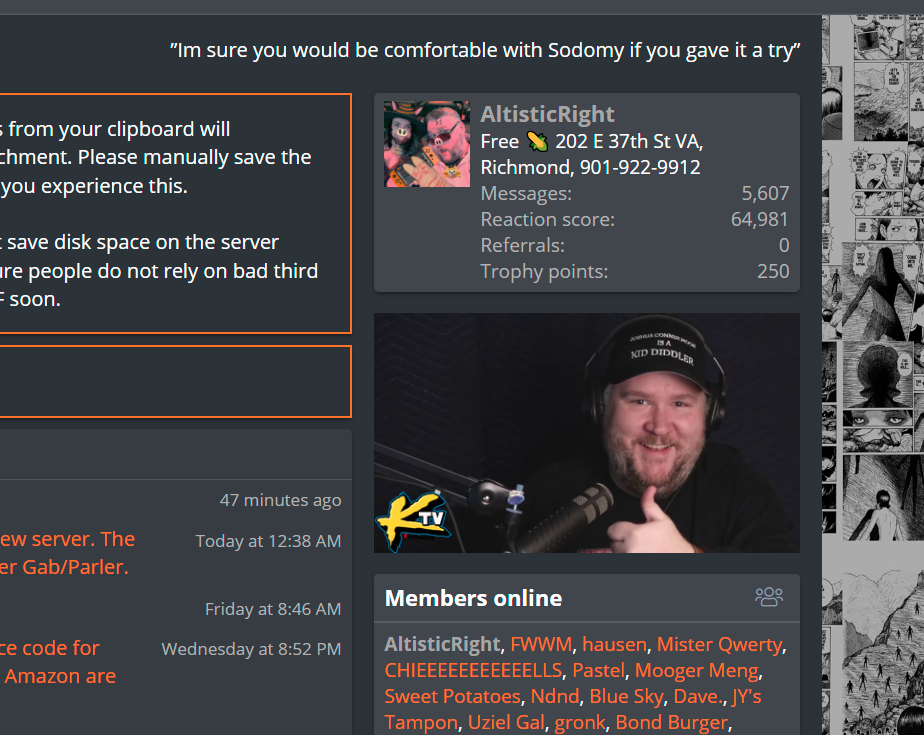Click the Today at 12:38 AM timestamp
The height and width of the screenshot is (735, 924).
(x=268, y=541)
